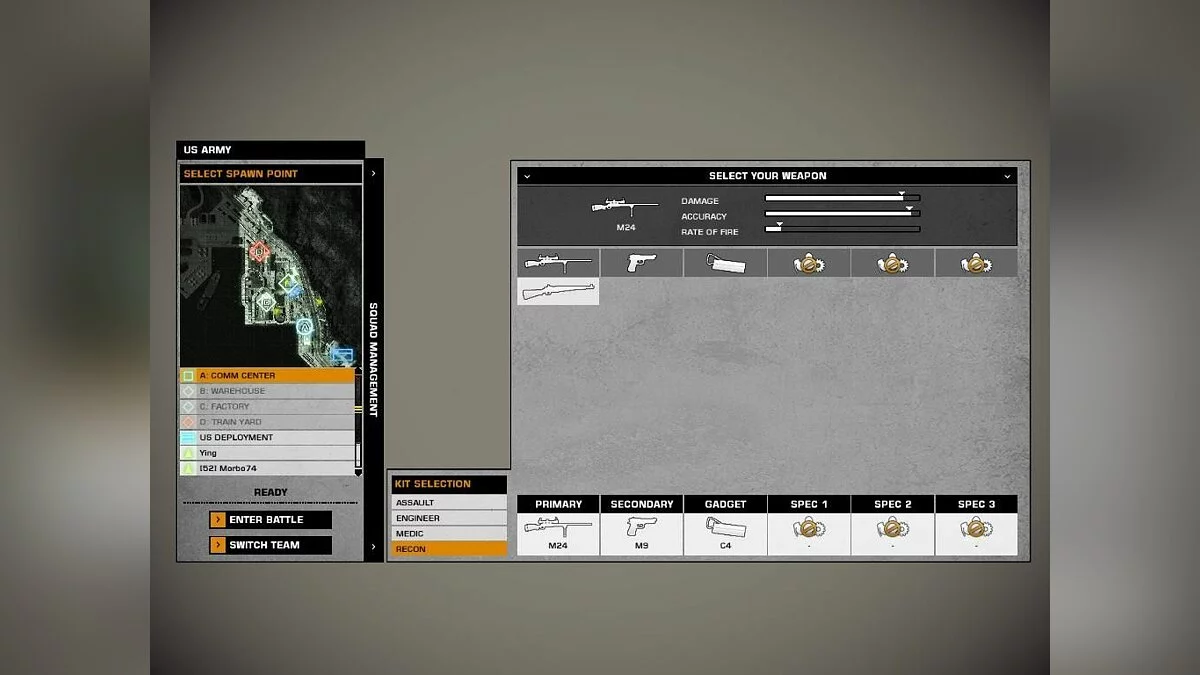The height and width of the screenshot is (675, 1200).
Task: Select the M1 Garand rifle below M24
Action: pyautogui.click(x=558, y=291)
